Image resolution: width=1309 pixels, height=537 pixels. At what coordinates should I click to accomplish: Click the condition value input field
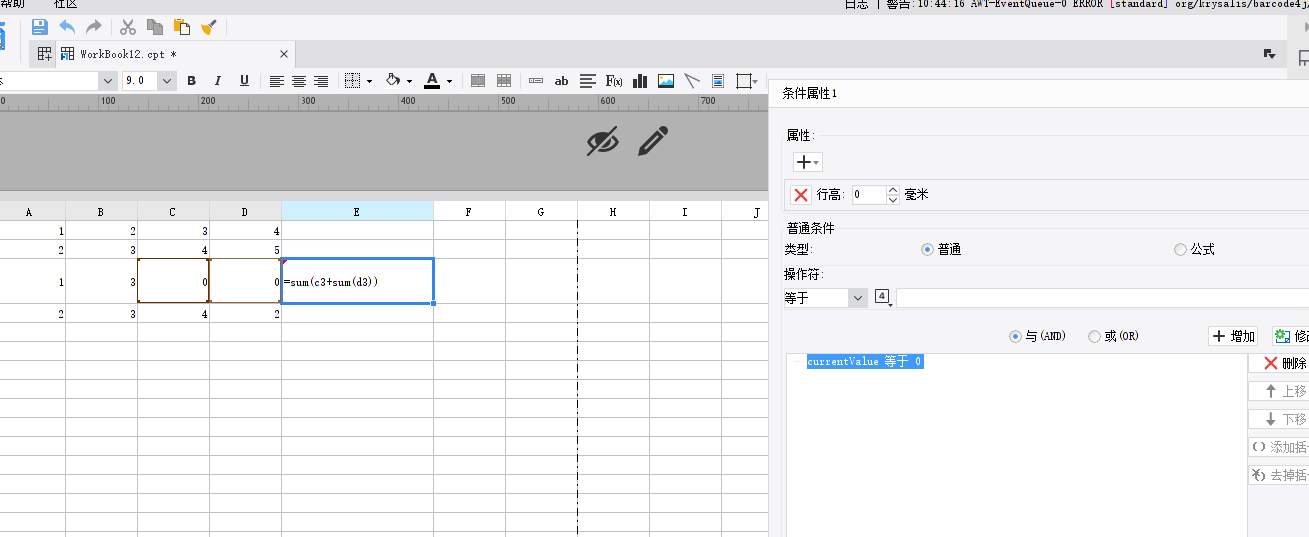point(1102,297)
